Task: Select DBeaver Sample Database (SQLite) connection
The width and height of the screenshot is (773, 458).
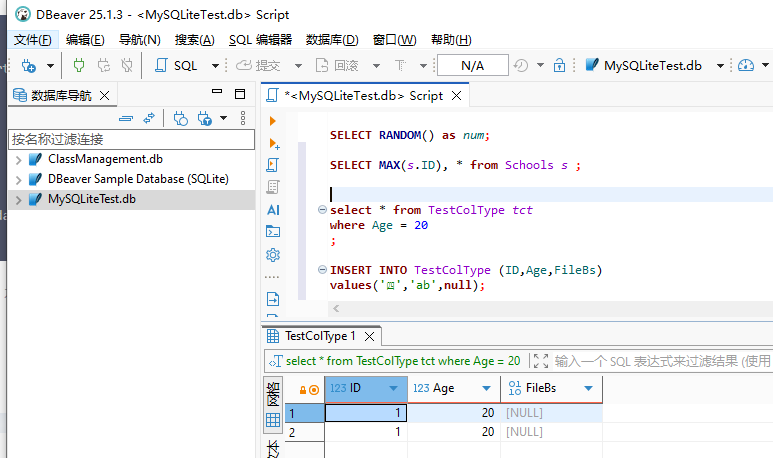Action: (138, 179)
